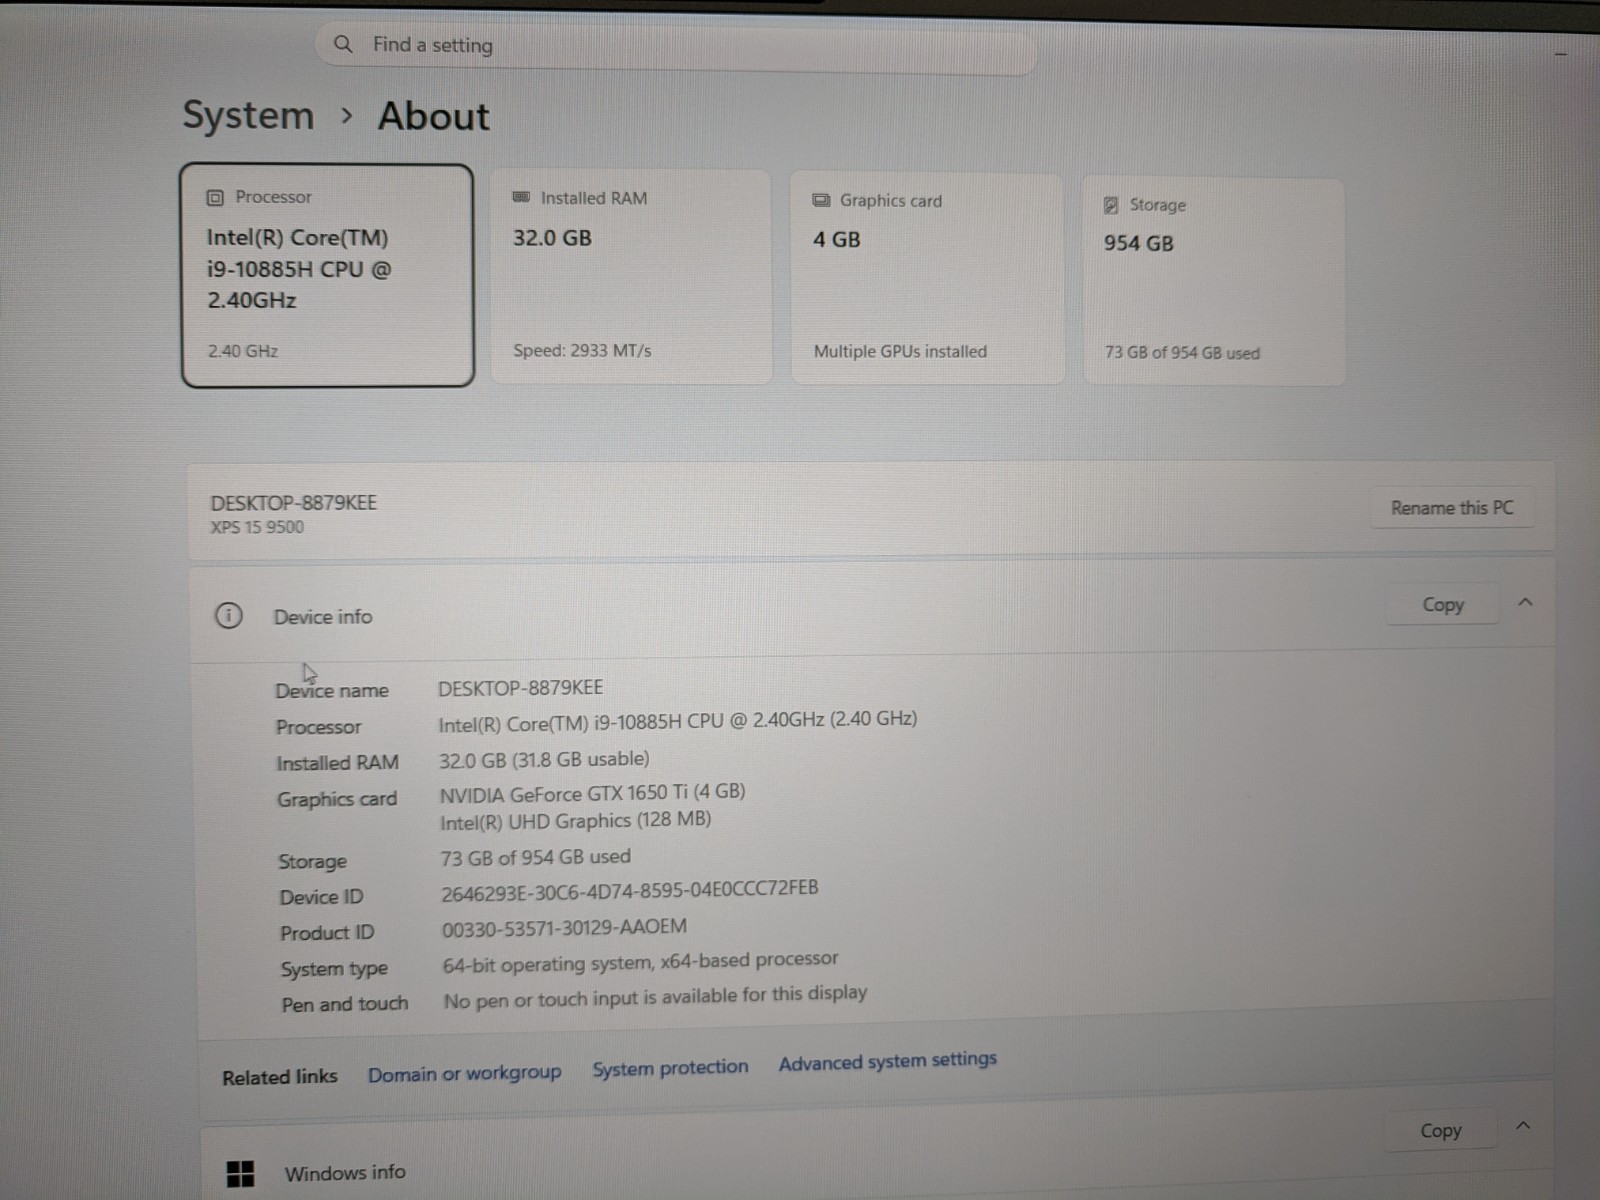The image size is (1600, 1200).
Task: Open Domain or workgroup link
Action: pyautogui.click(x=464, y=1073)
